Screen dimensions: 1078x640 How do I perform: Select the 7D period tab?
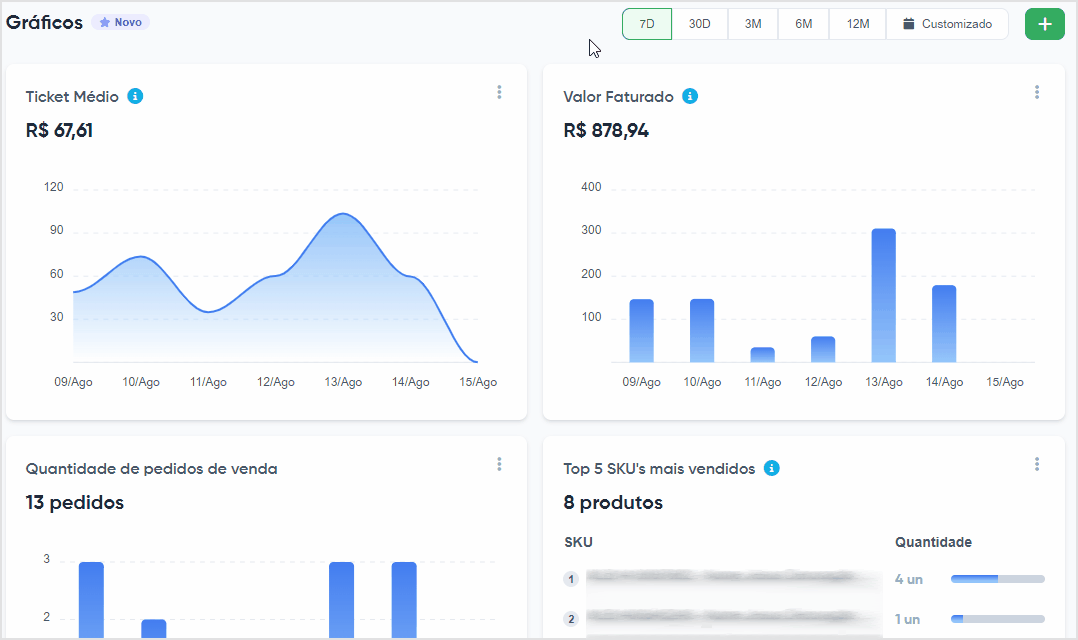pyautogui.click(x=647, y=24)
